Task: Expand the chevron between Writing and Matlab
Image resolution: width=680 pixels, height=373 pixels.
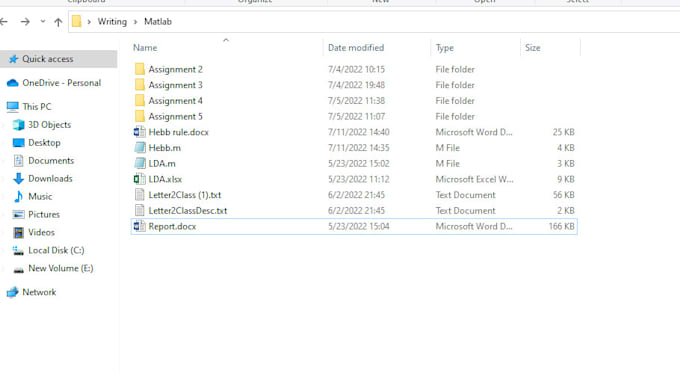Action: (135, 22)
